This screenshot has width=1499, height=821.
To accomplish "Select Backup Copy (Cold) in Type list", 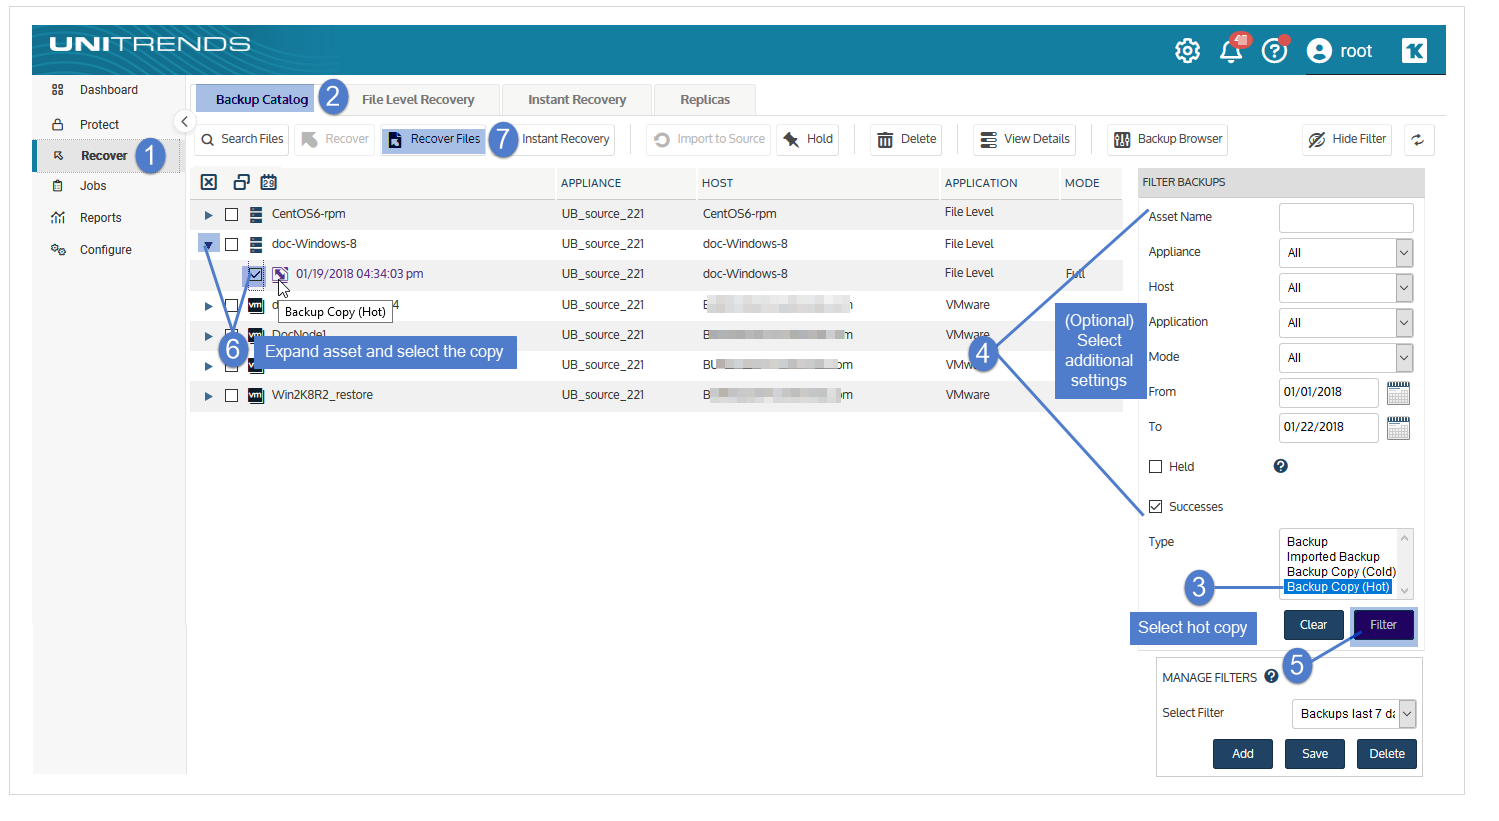I will [x=1340, y=572].
